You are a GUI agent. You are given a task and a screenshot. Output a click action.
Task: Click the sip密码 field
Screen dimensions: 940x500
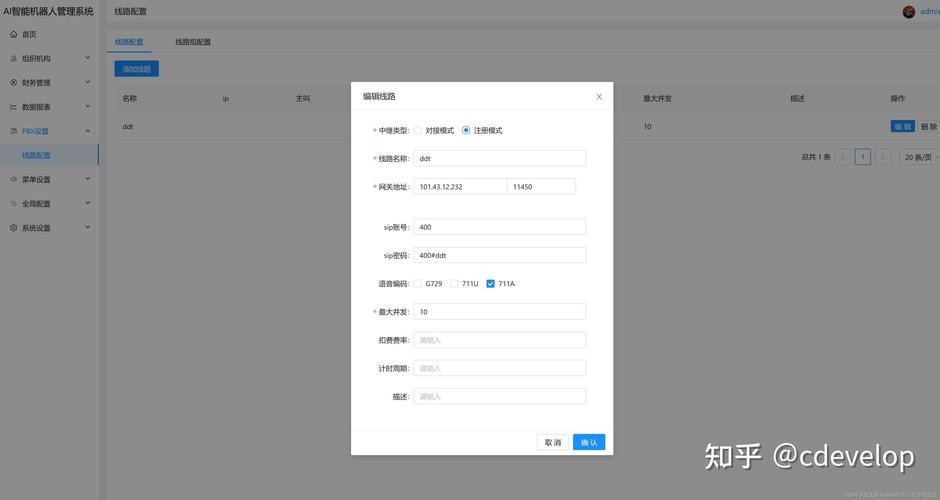tap(499, 255)
